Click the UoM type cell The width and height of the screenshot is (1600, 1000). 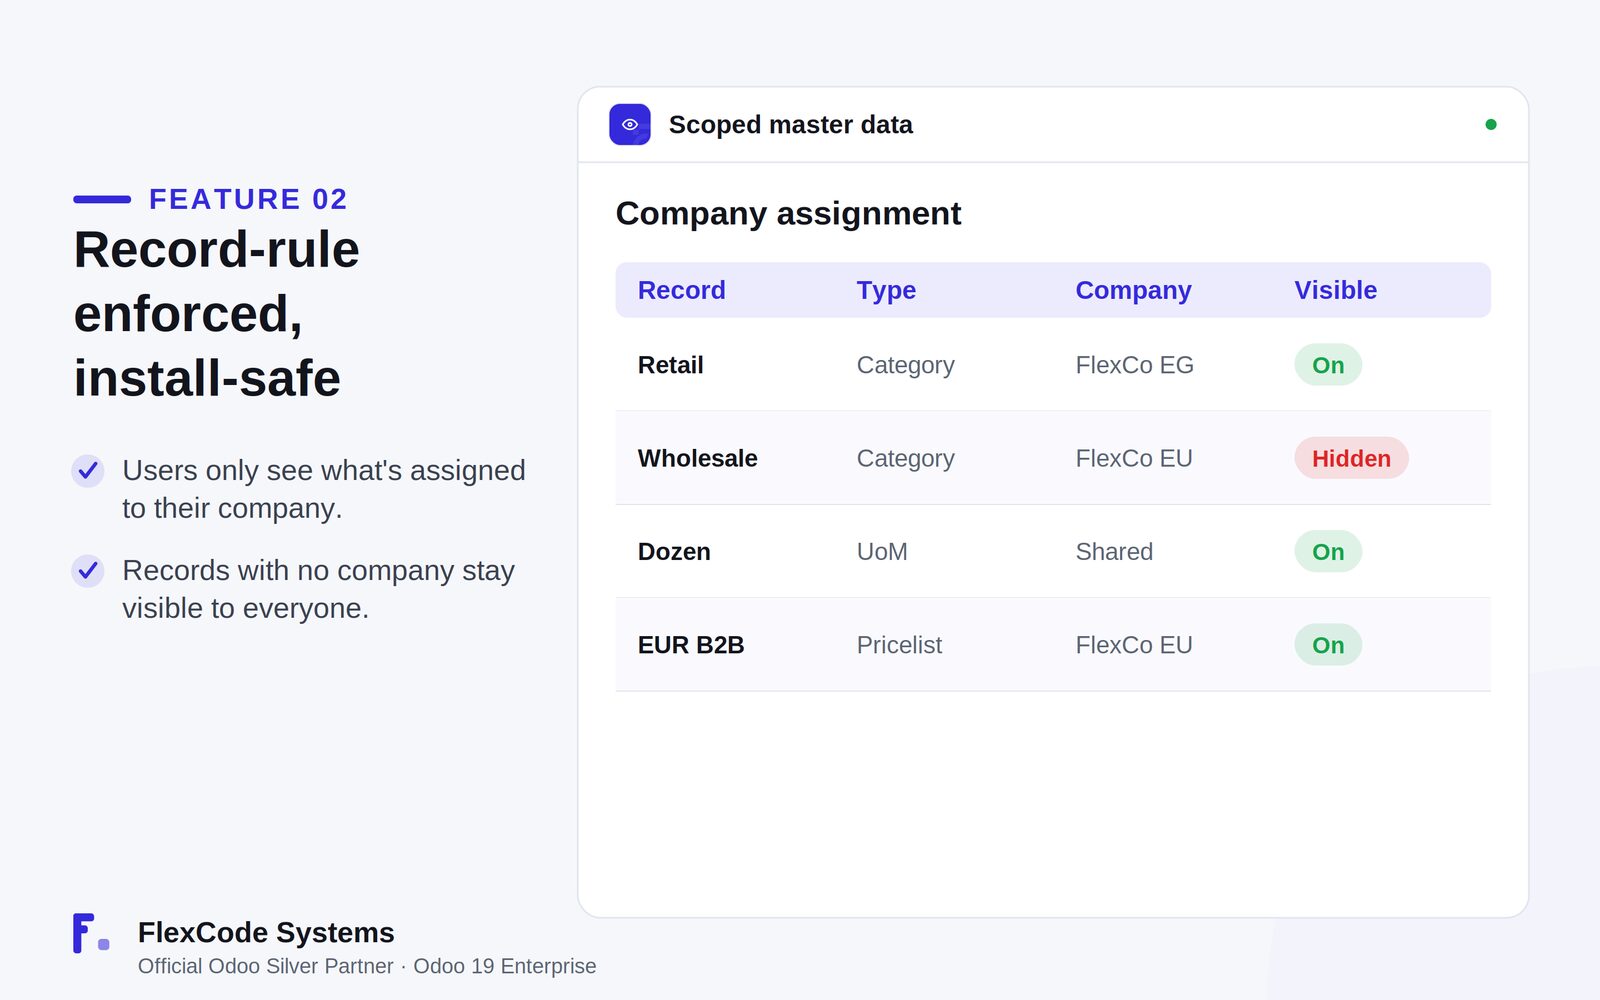click(x=882, y=552)
